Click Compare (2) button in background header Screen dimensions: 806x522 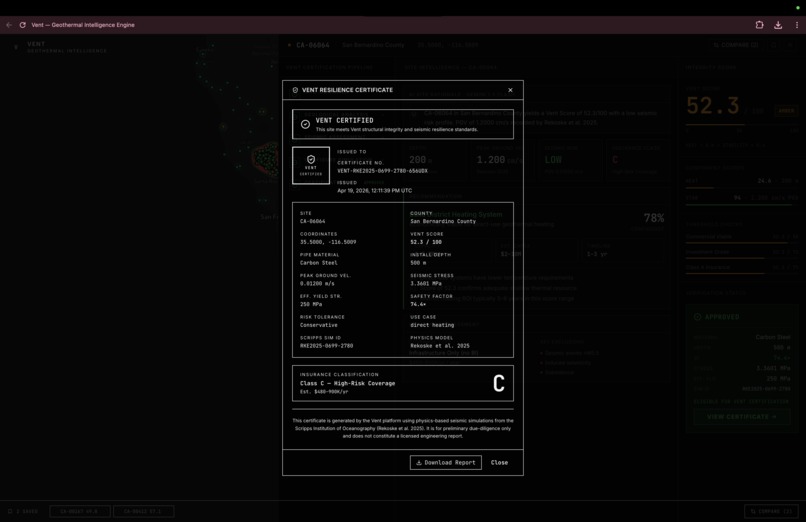click(736, 45)
